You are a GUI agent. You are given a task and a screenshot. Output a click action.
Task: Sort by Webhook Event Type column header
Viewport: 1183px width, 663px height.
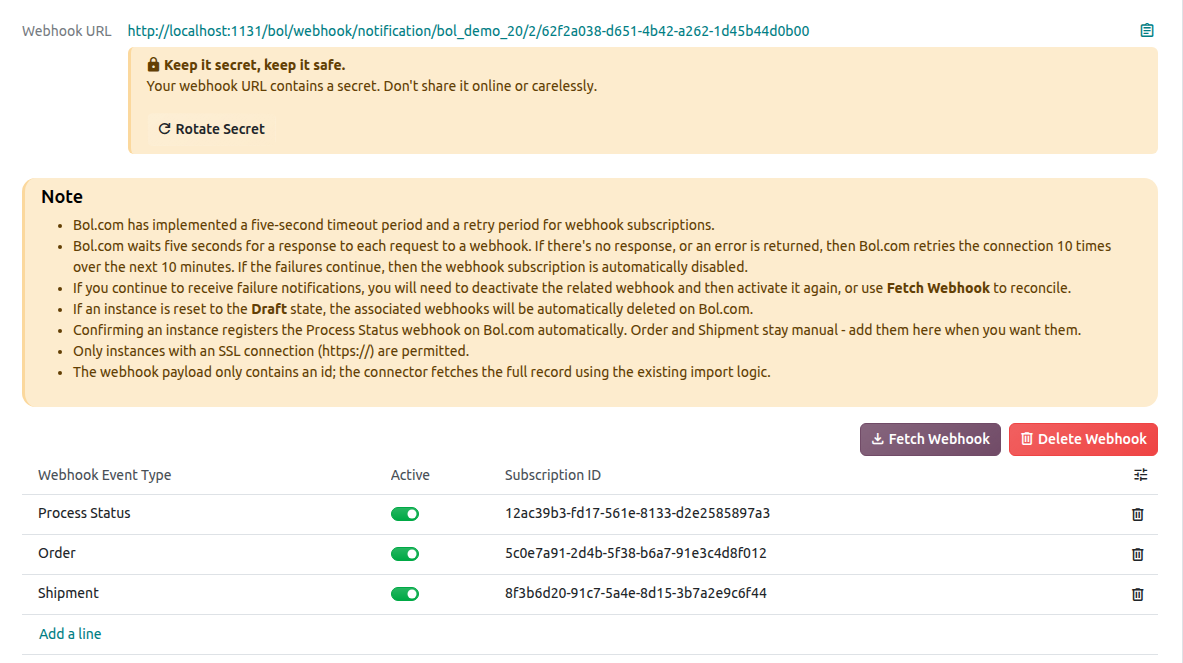pos(105,475)
